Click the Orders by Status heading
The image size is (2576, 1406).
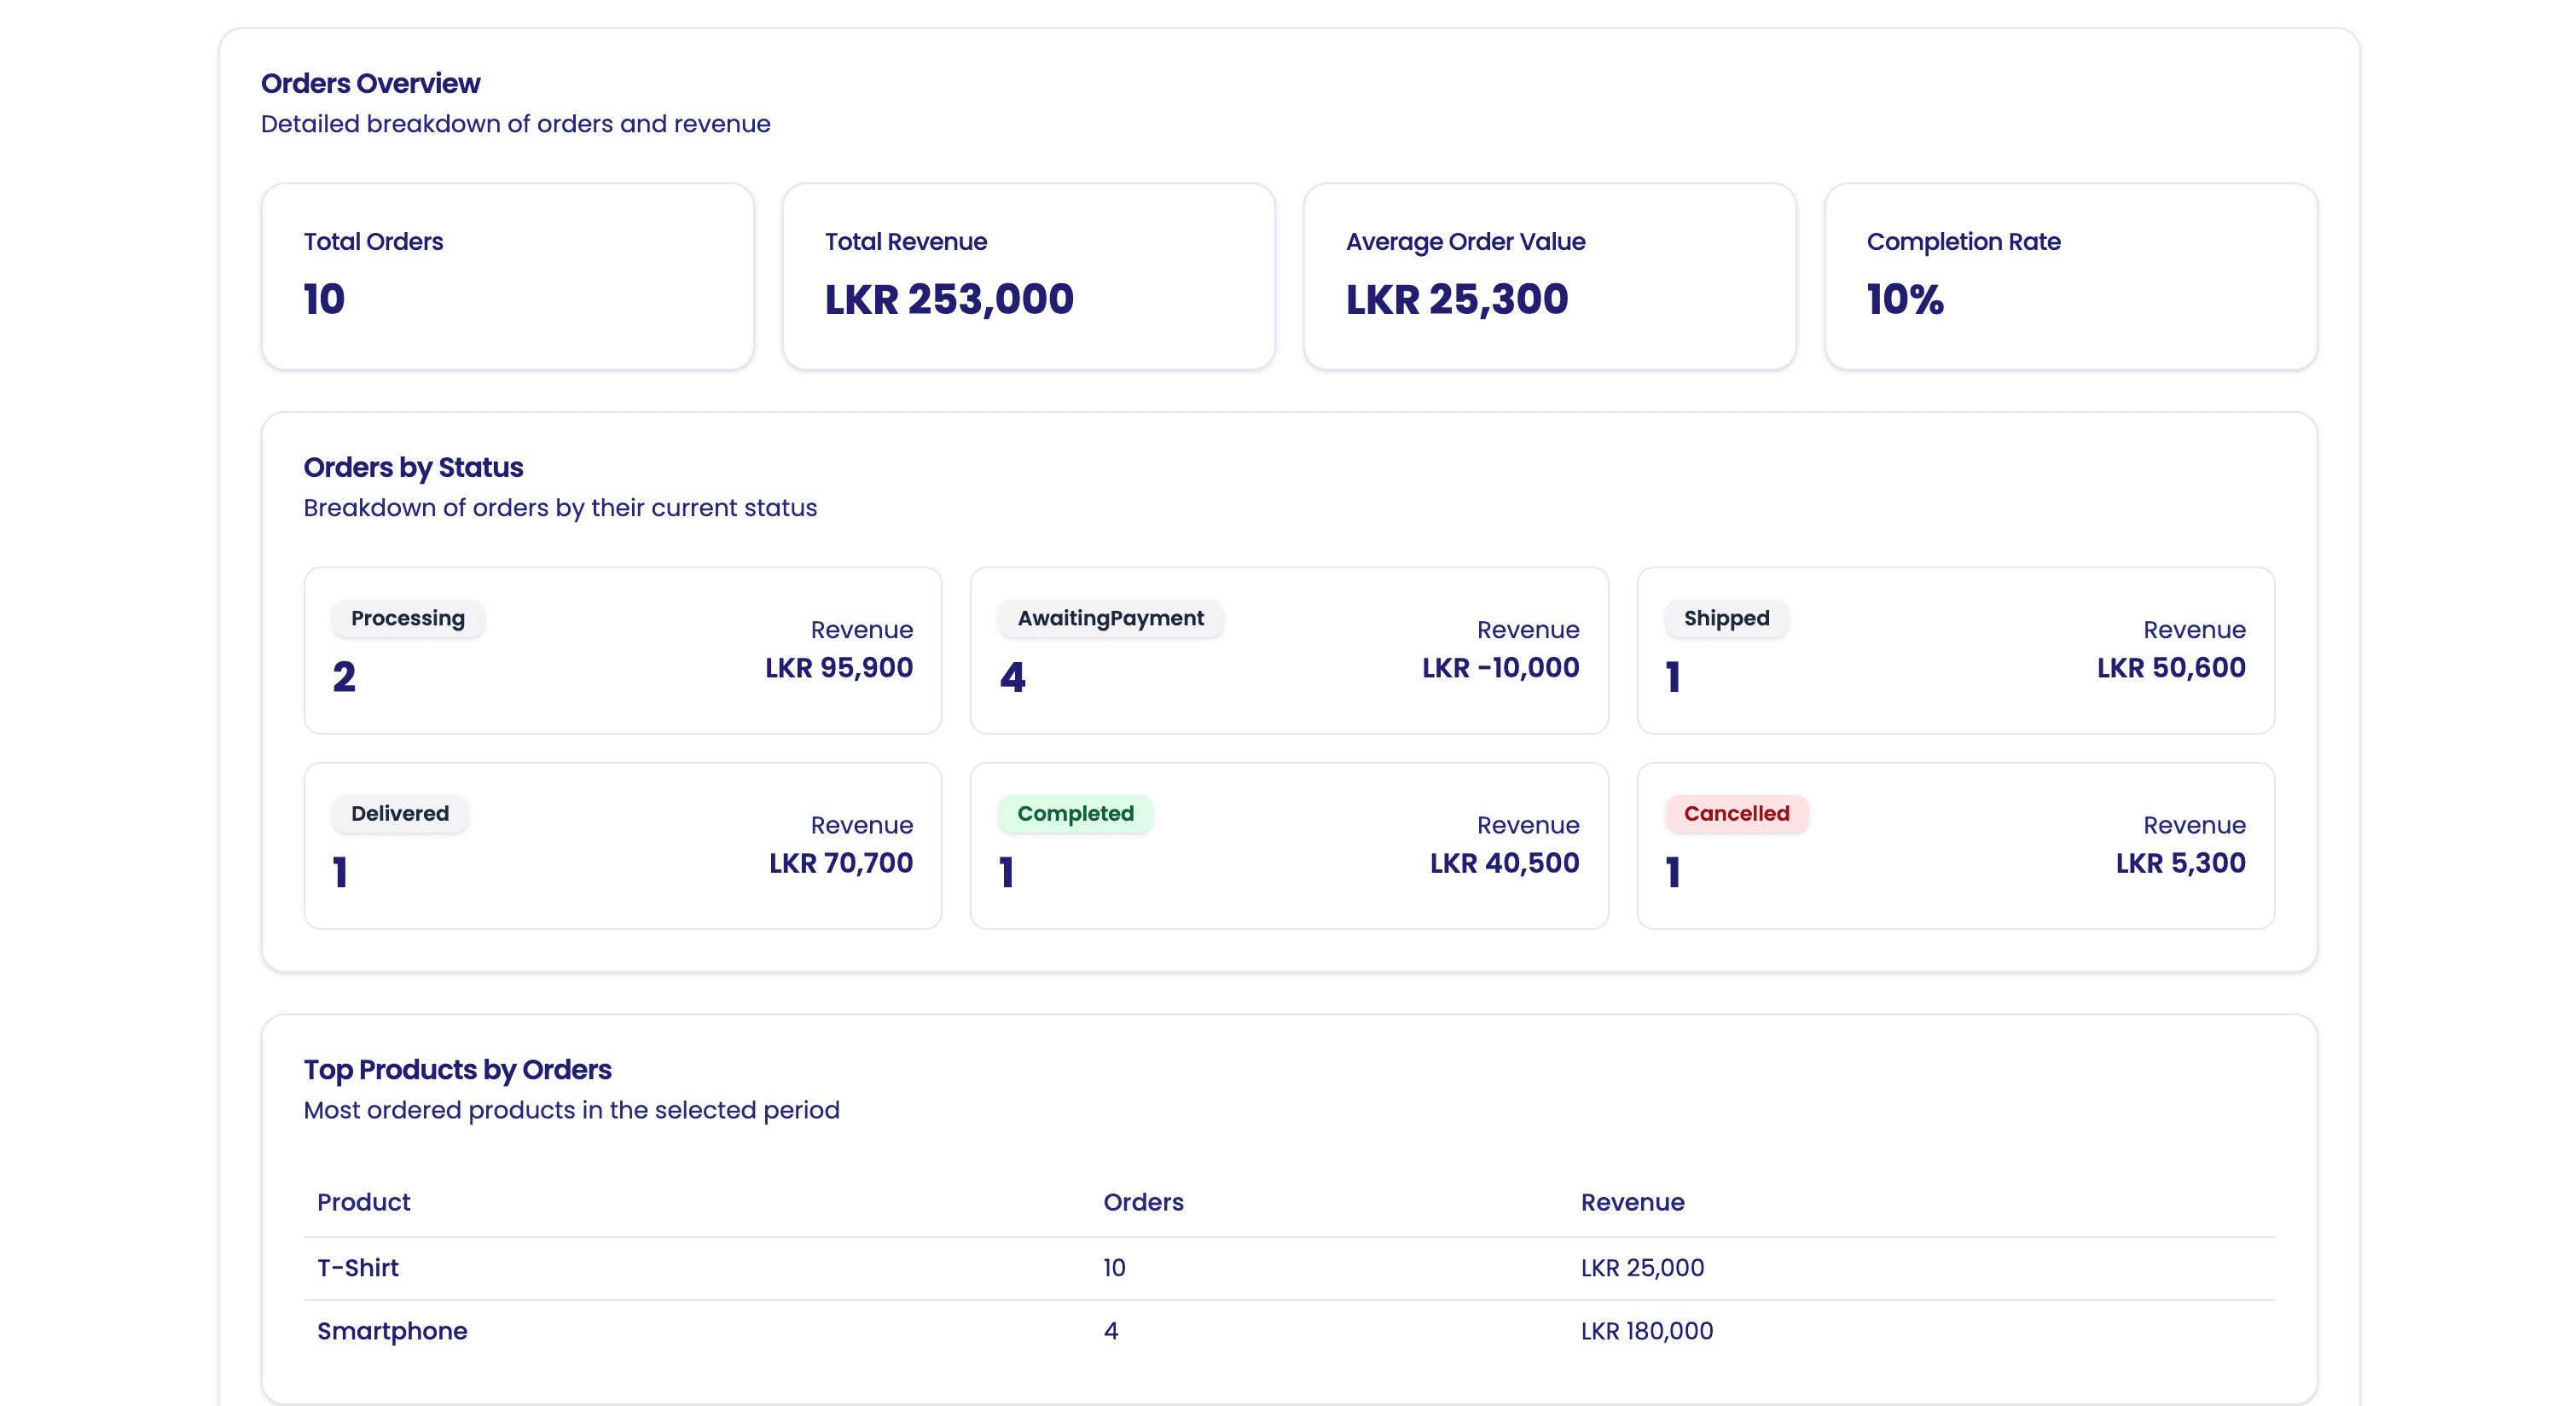(x=413, y=467)
